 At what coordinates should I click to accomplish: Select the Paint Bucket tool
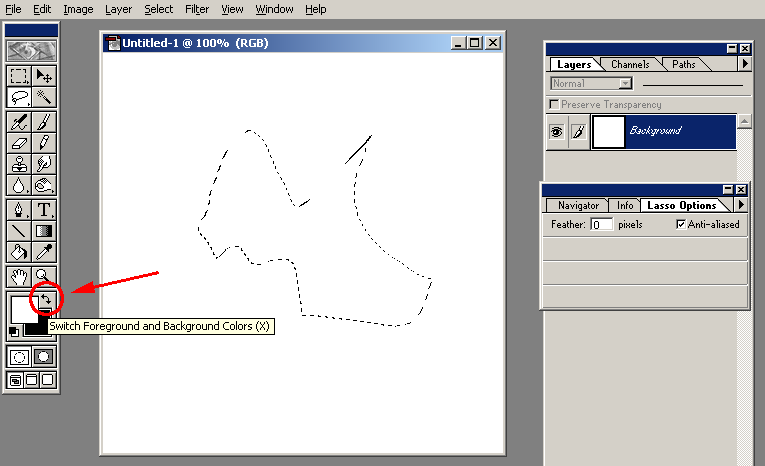19,252
